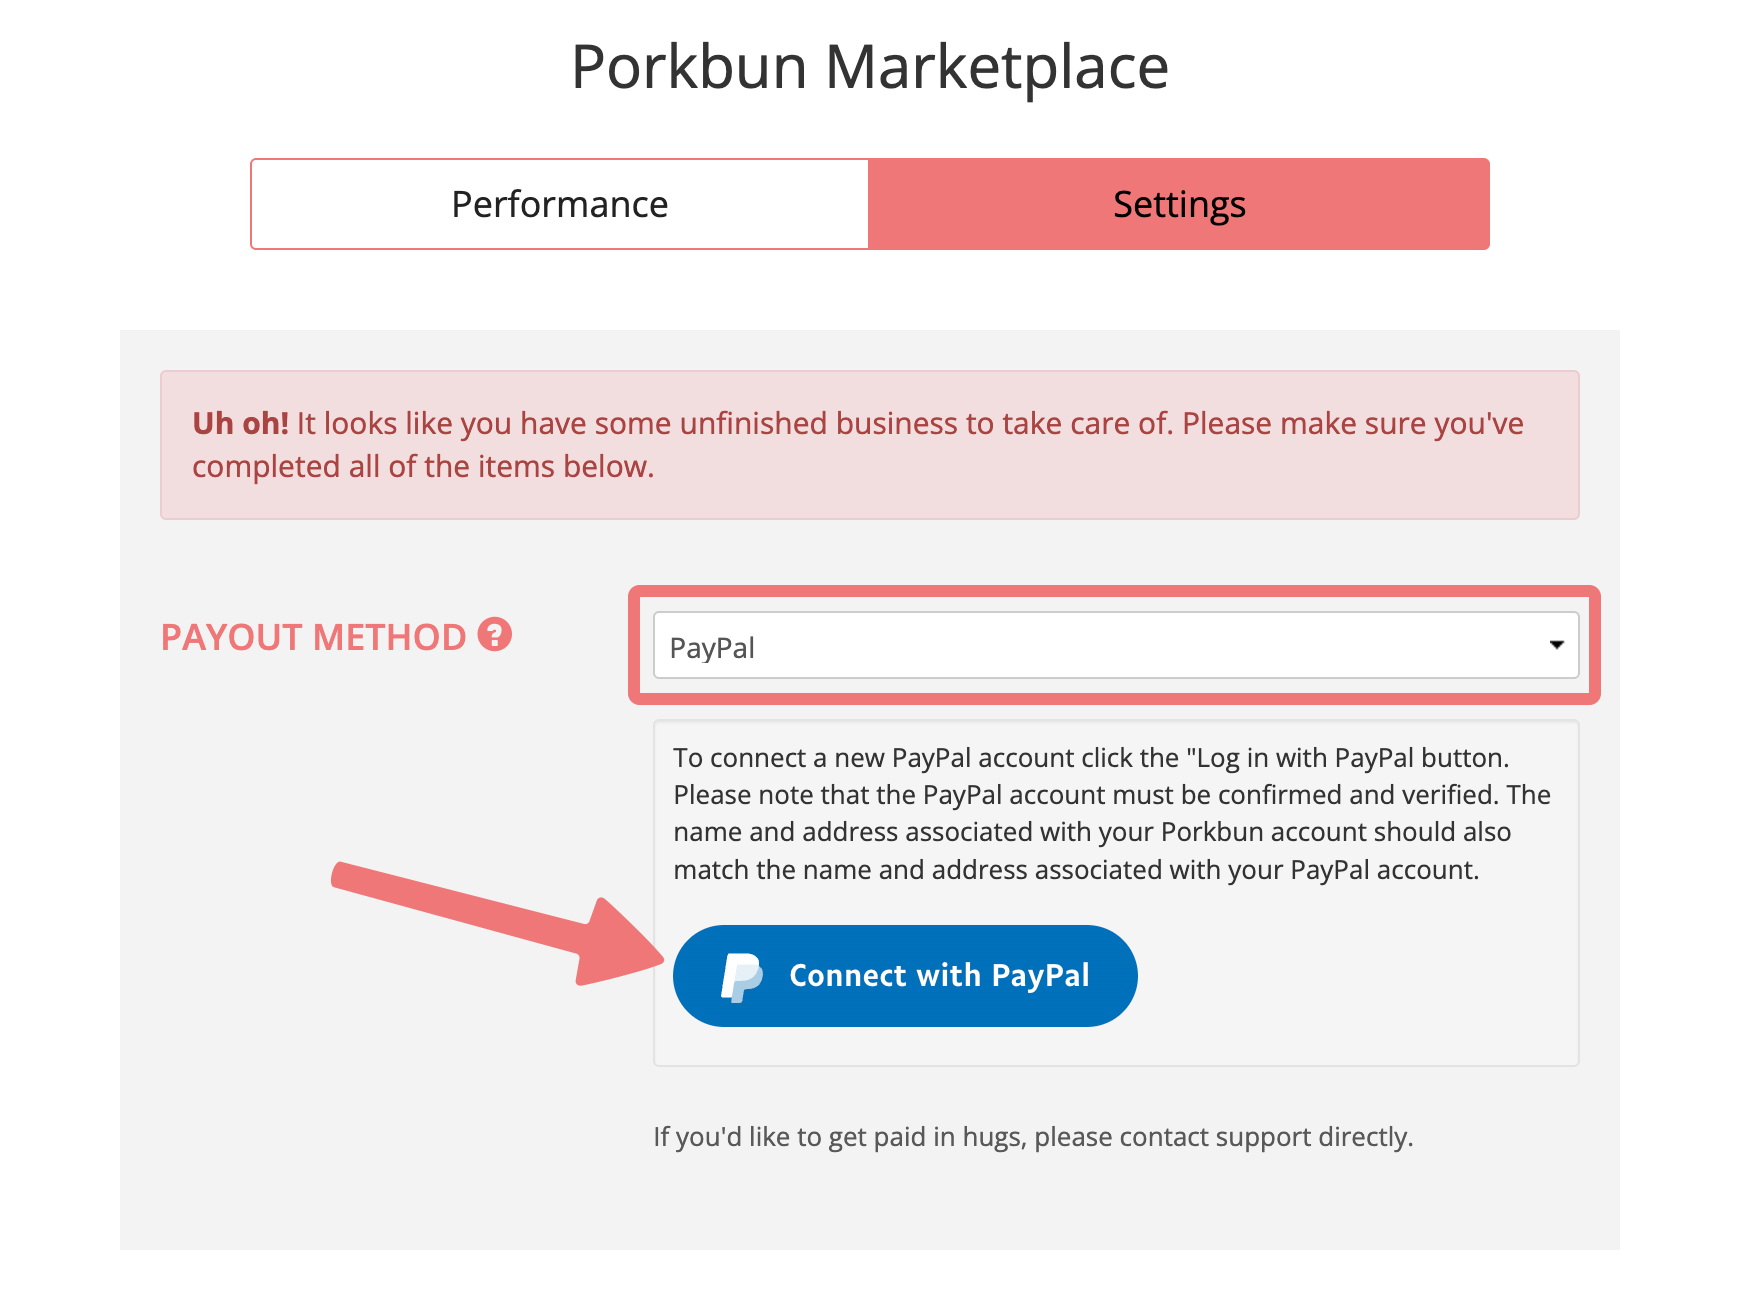Screen dimensions: 1754x1304
Task: Click the unfinished business warning banner
Action: [870, 445]
